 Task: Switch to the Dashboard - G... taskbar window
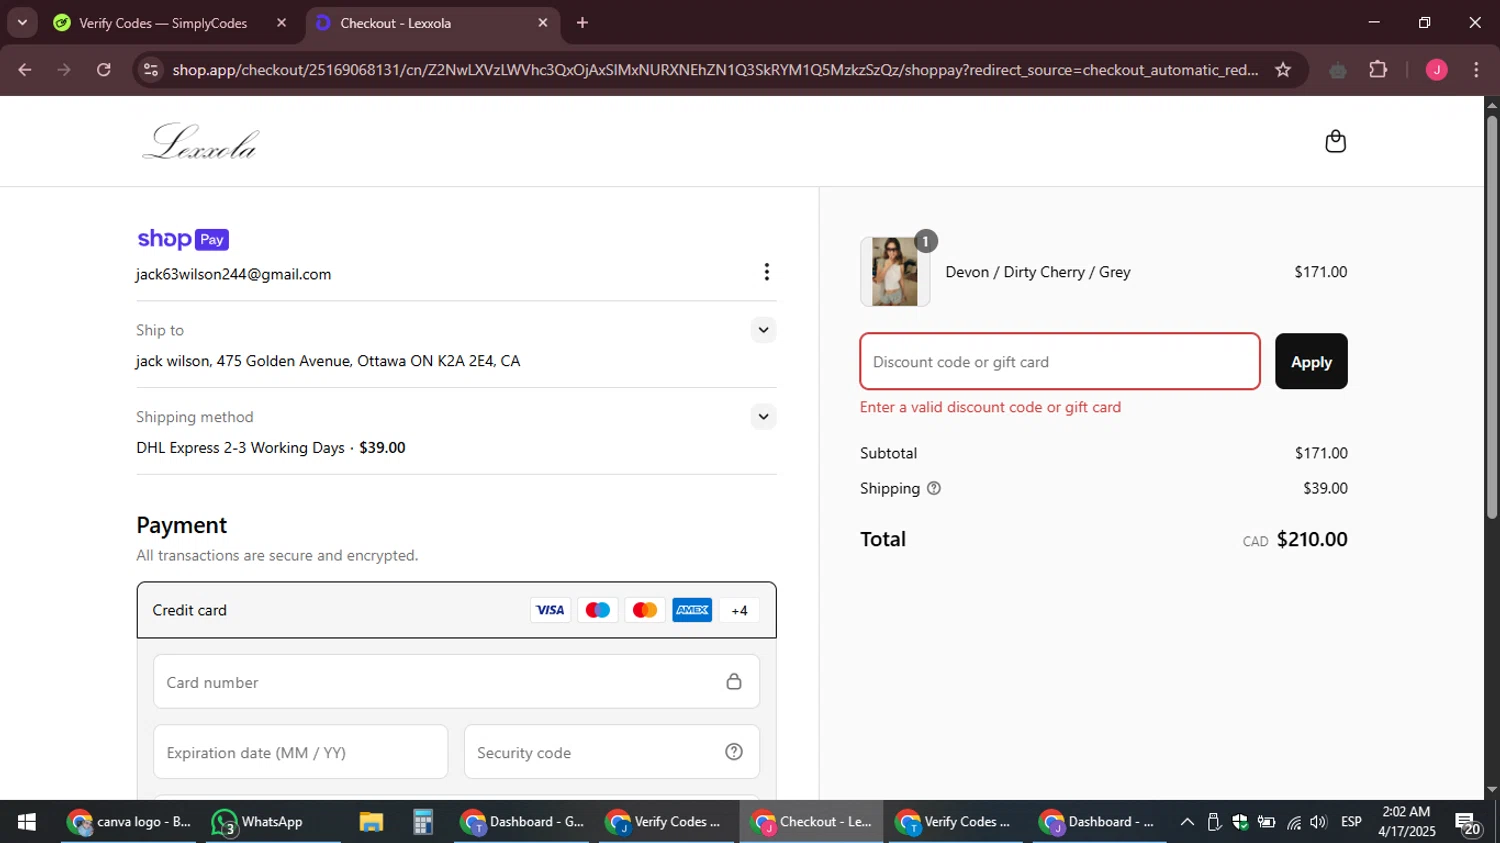coord(522,822)
